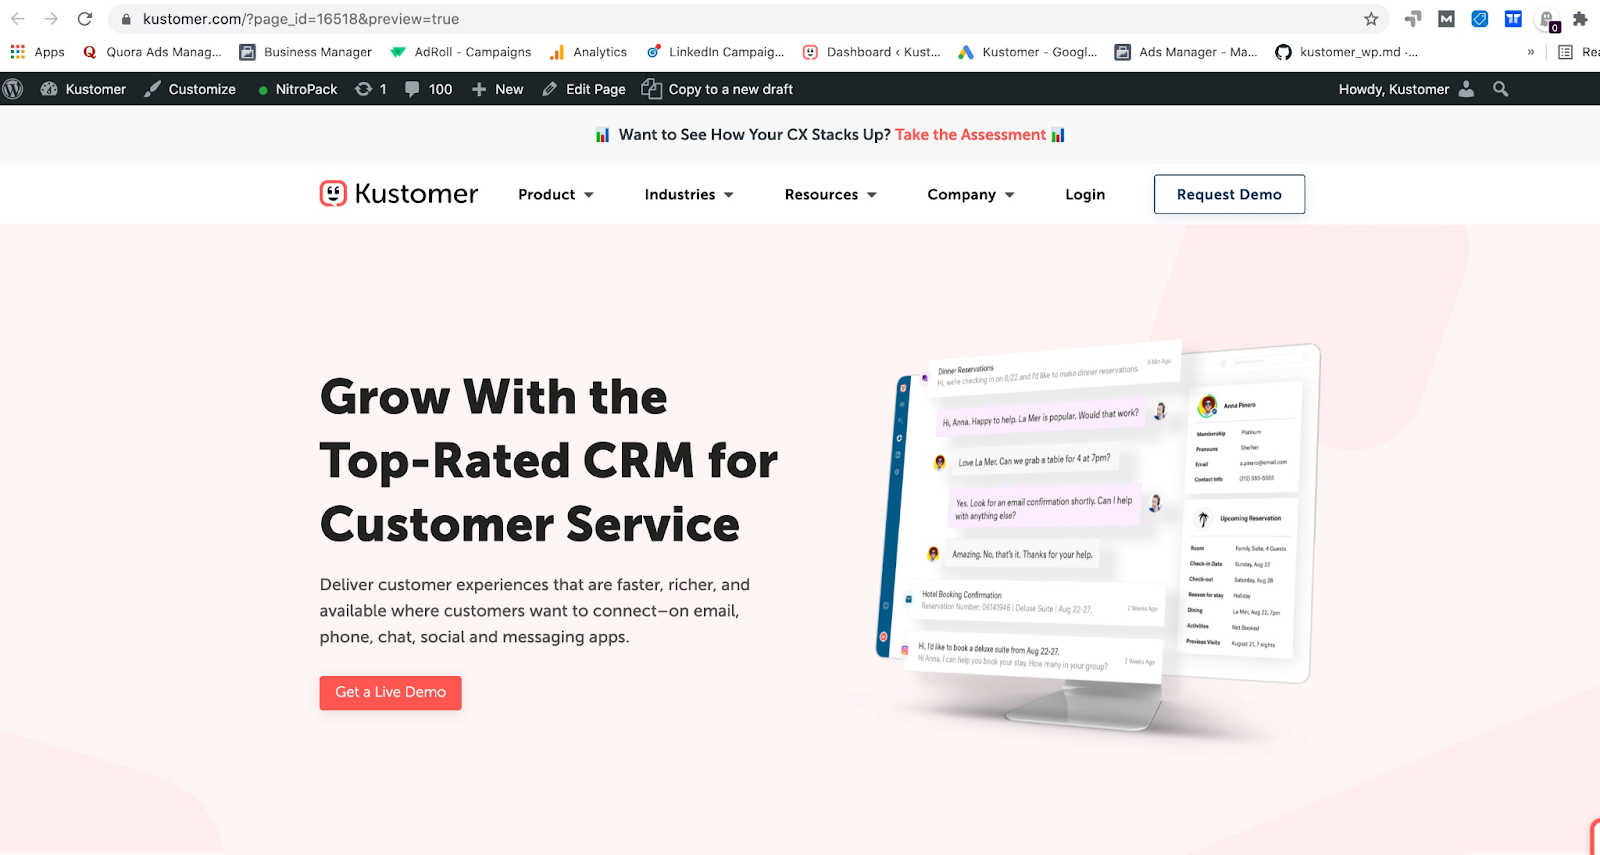
Task: Go back using the browser back arrow
Action: [18, 19]
